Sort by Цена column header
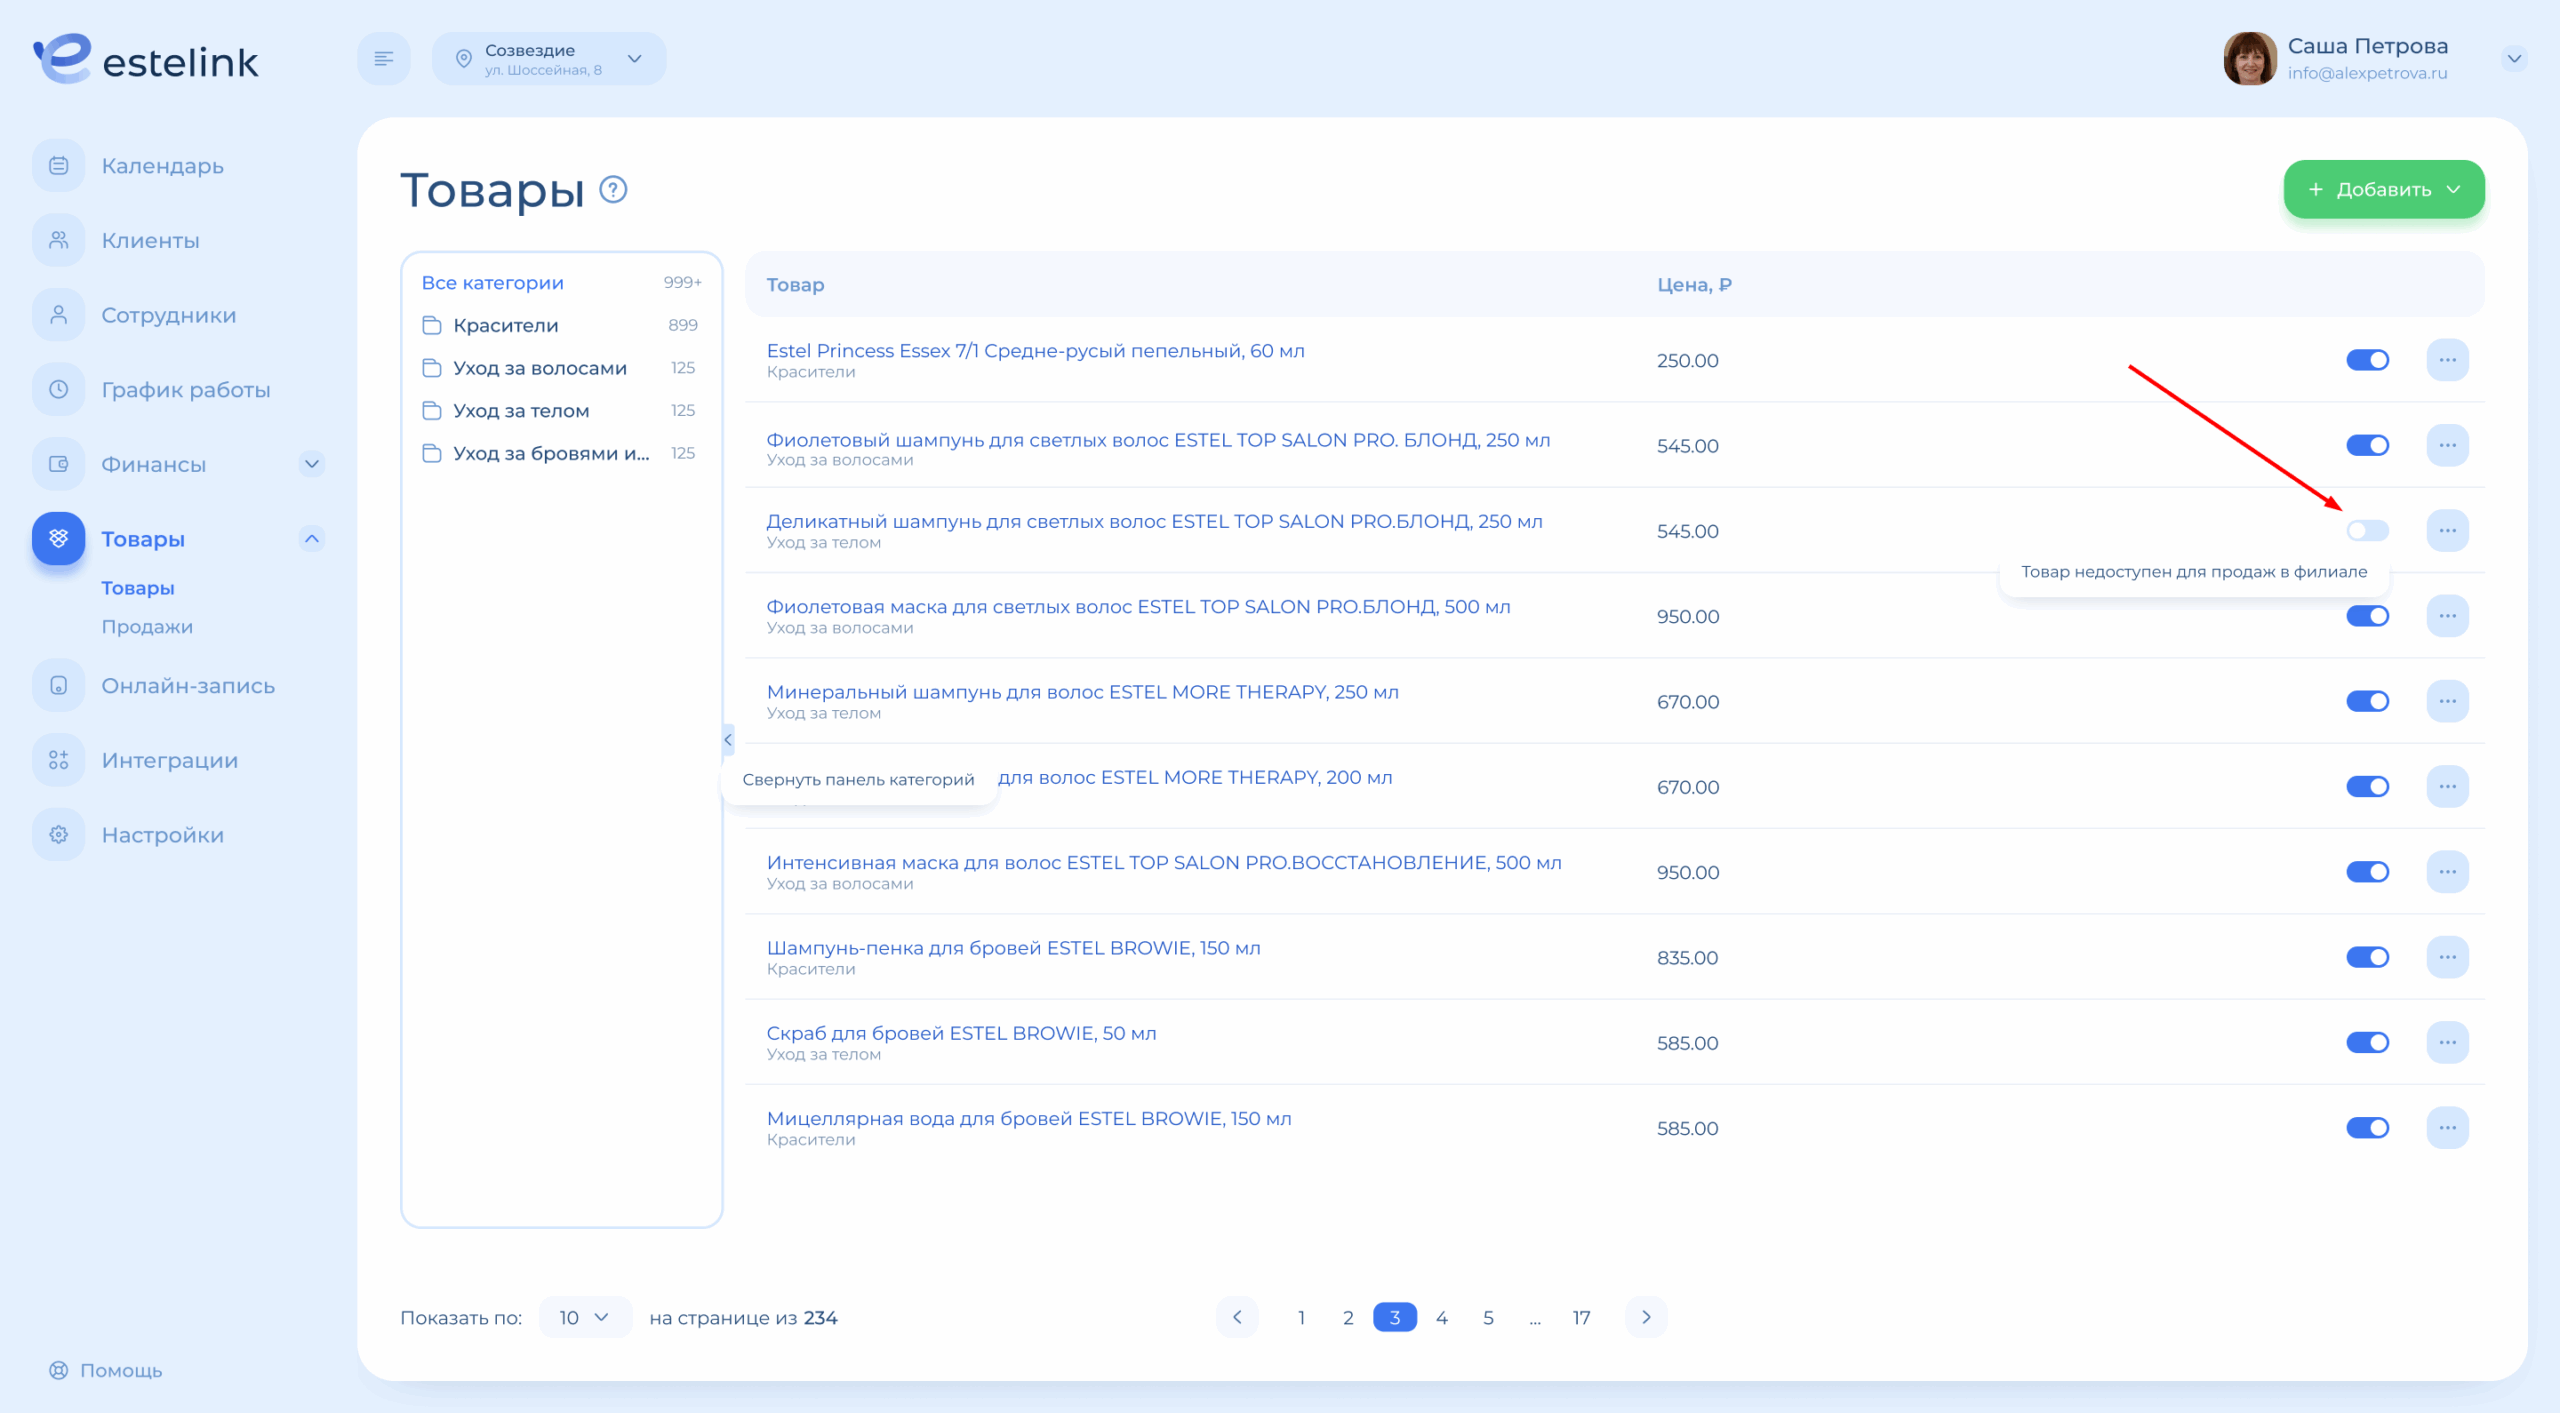 [x=1694, y=285]
